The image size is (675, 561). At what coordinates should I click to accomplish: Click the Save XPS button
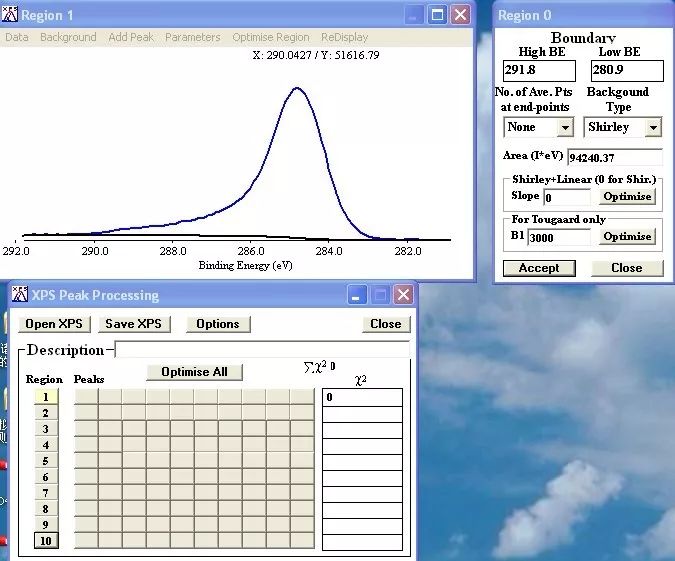[x=134, y=324]
